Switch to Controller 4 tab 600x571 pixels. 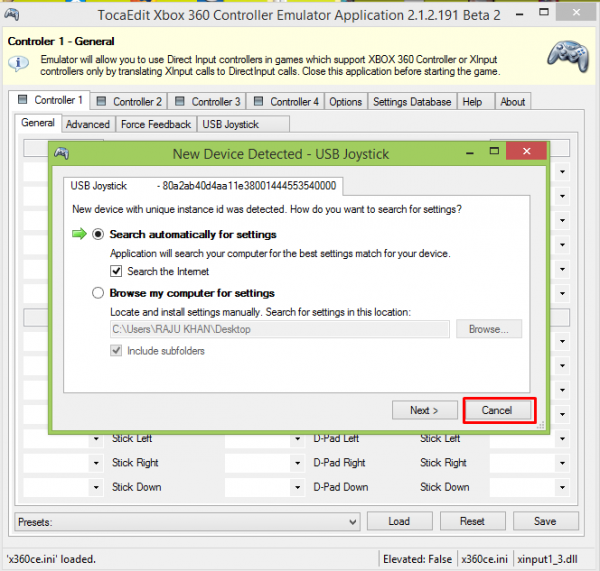tap(286, 102)
